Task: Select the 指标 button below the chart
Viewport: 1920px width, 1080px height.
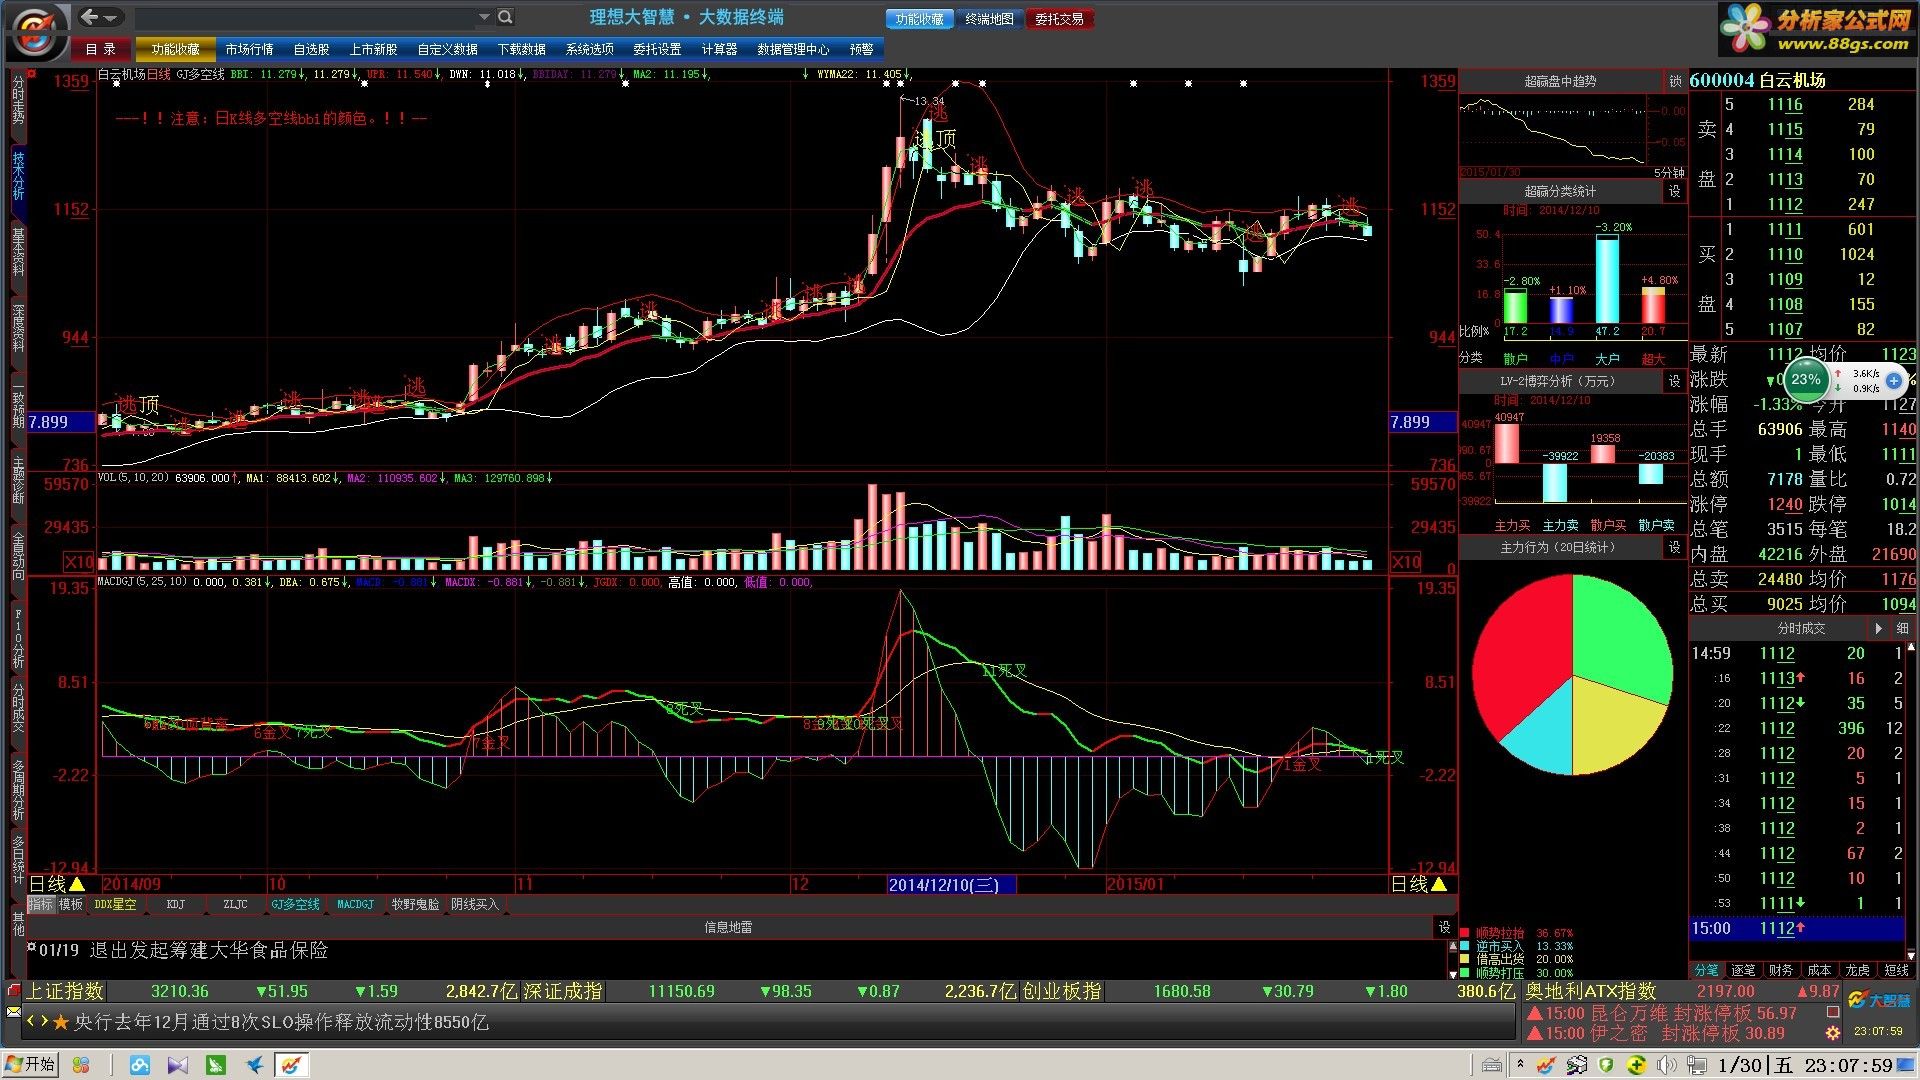Action: tap(41, 904)
